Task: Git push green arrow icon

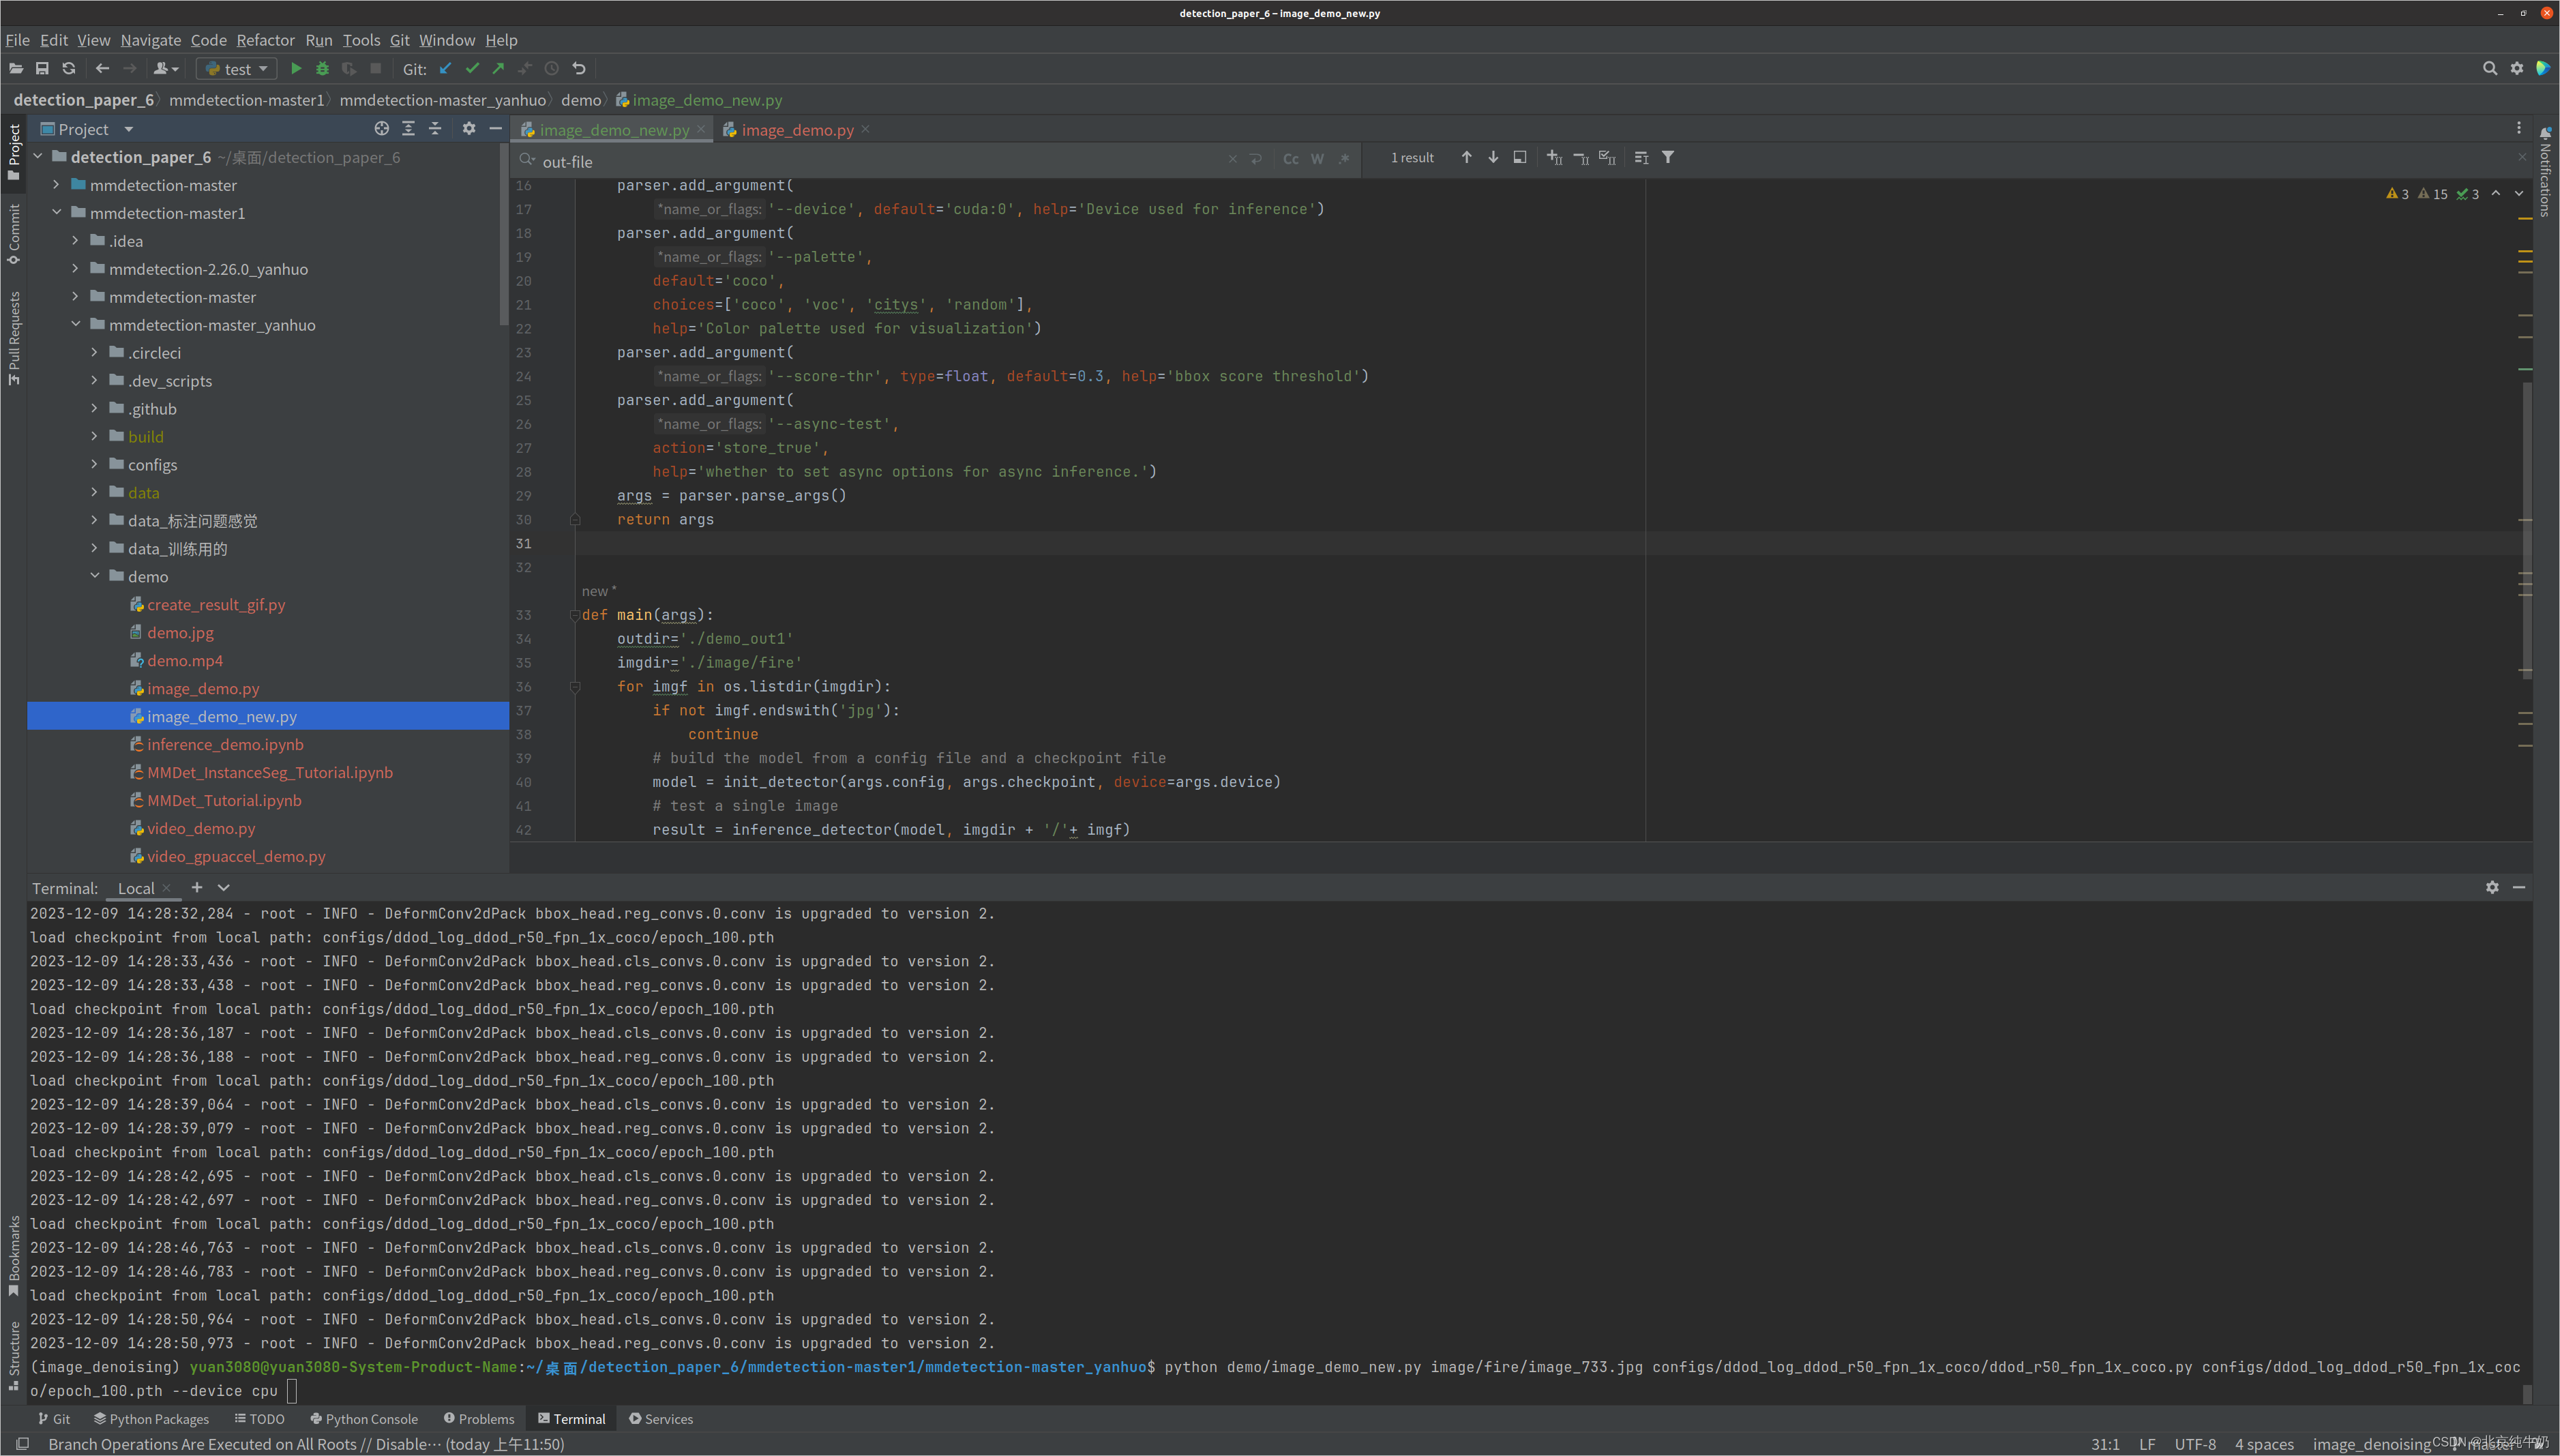Action: click(498, 69)
